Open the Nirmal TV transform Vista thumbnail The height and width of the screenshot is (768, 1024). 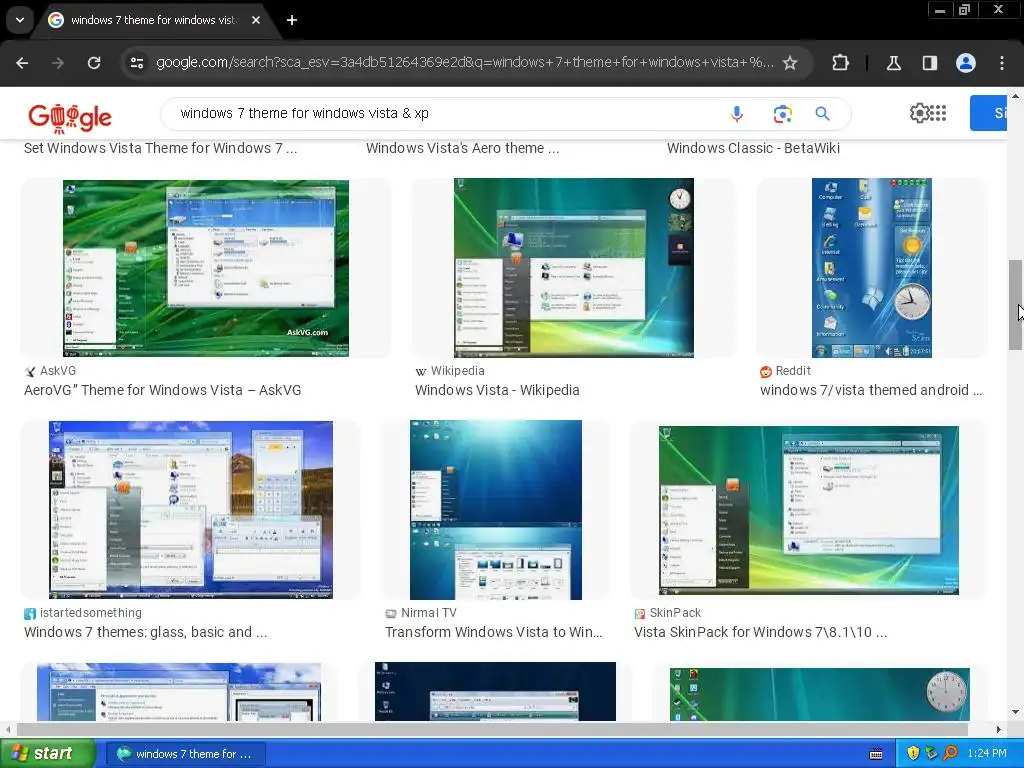coord(496,510)
